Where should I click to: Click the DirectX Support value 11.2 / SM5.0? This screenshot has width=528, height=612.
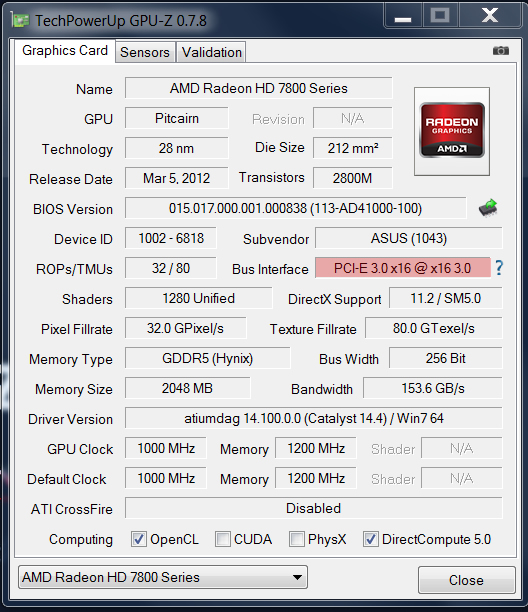(446, 298)
